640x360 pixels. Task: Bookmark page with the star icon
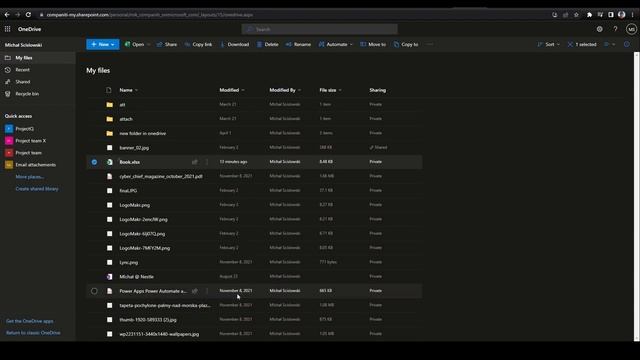[x=576, y=15]
